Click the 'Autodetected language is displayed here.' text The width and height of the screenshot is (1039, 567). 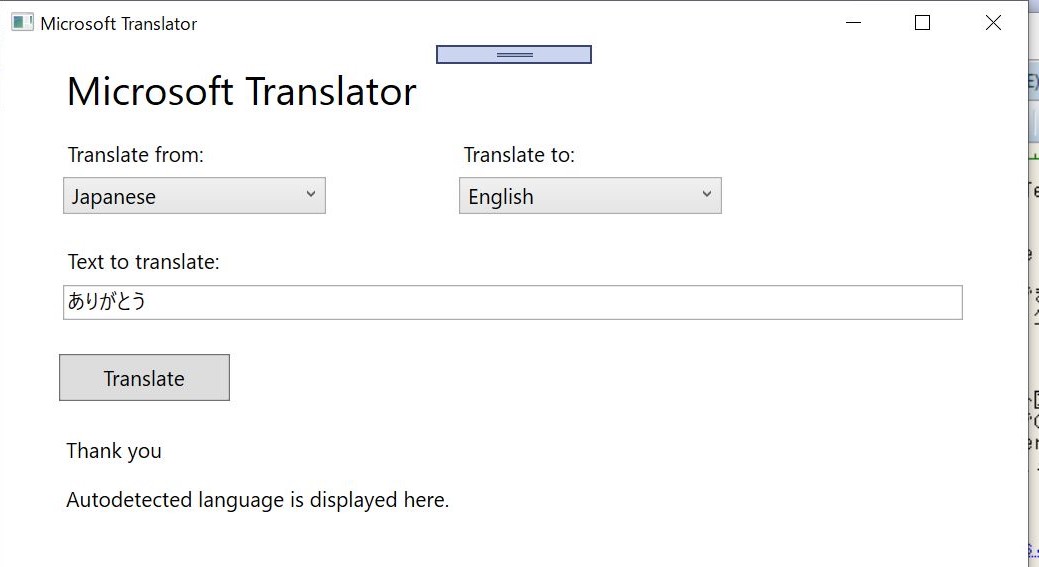point(258,499)
